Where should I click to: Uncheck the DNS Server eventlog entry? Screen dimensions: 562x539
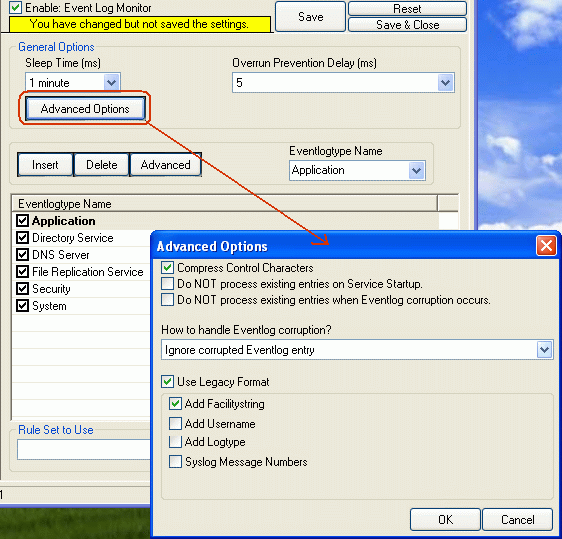click(23, 254)
